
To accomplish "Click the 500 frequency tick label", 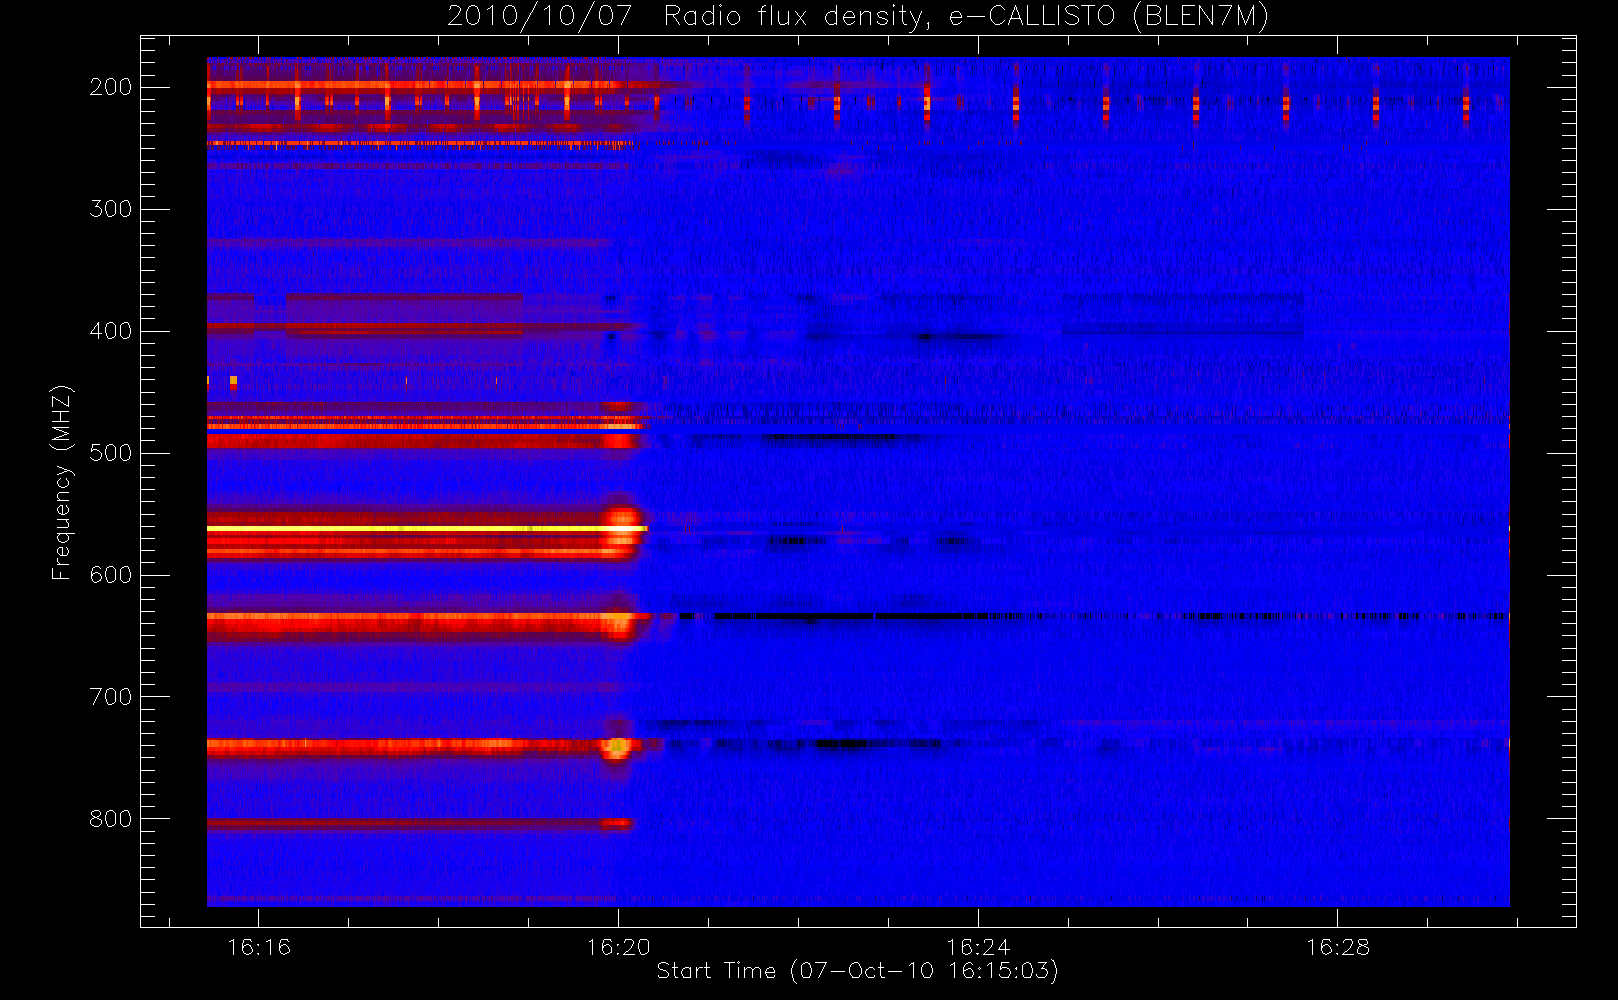I will [x=110, y=453].
